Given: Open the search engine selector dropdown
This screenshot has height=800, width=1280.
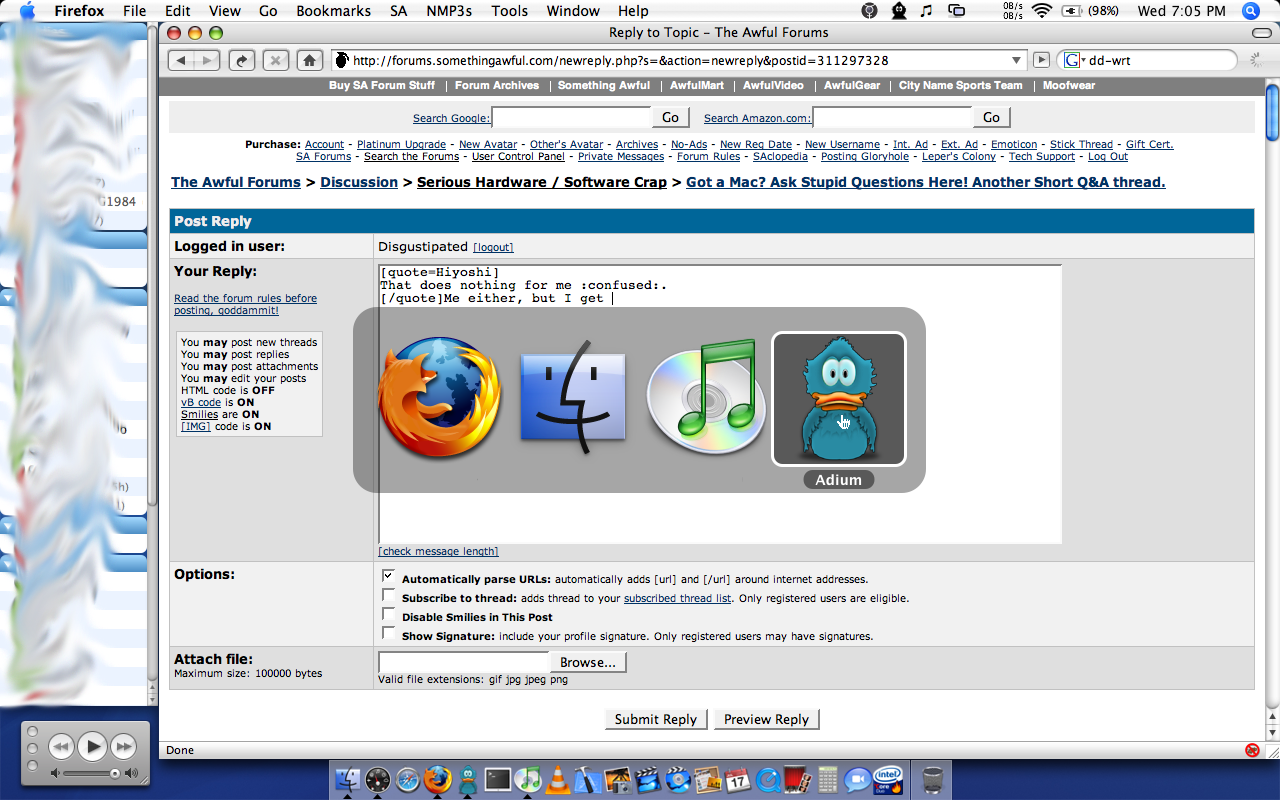Looking at the screenshot, I should click(x=1073, y=60).
